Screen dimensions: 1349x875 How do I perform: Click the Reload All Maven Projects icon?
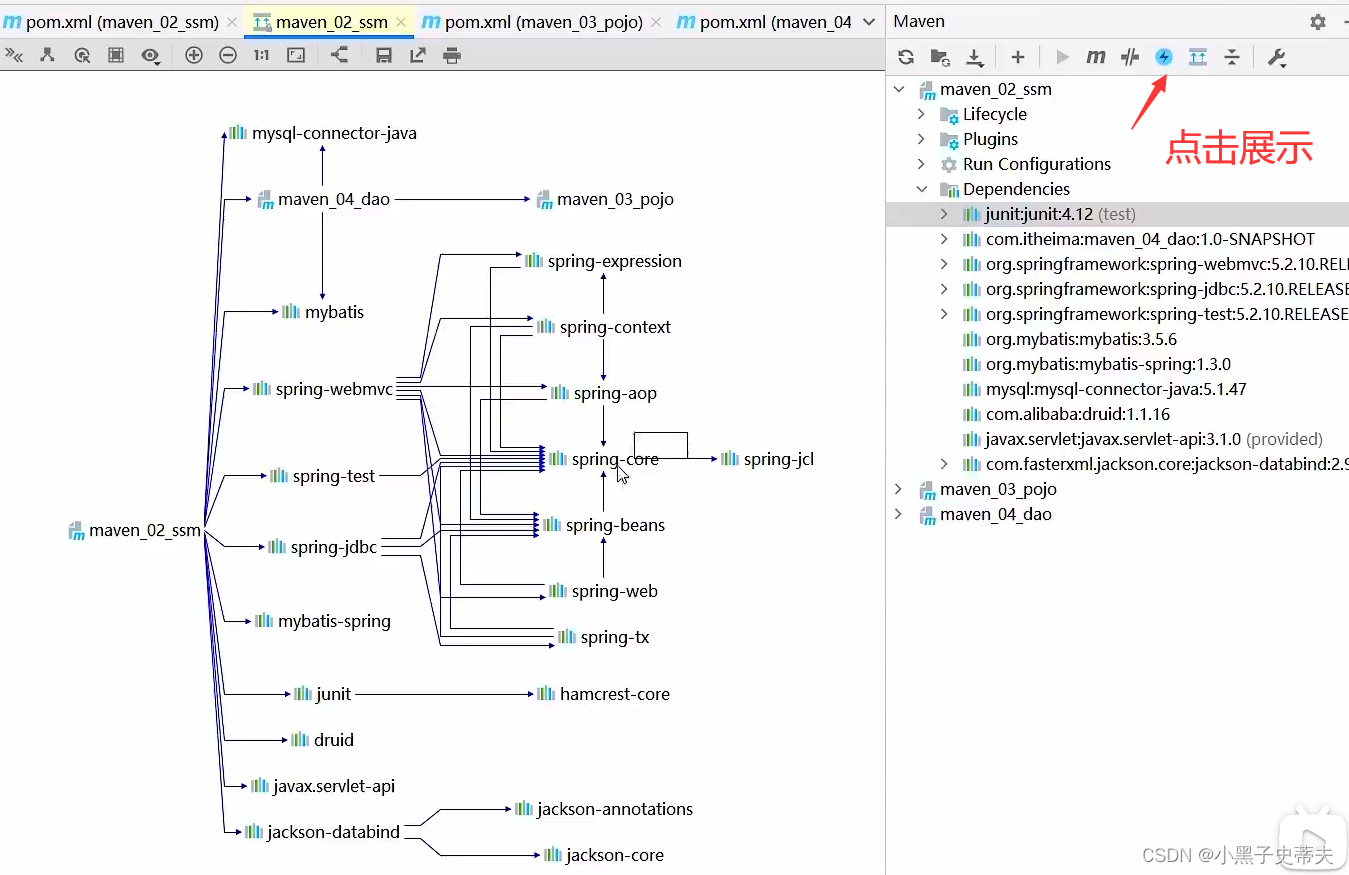906,57
